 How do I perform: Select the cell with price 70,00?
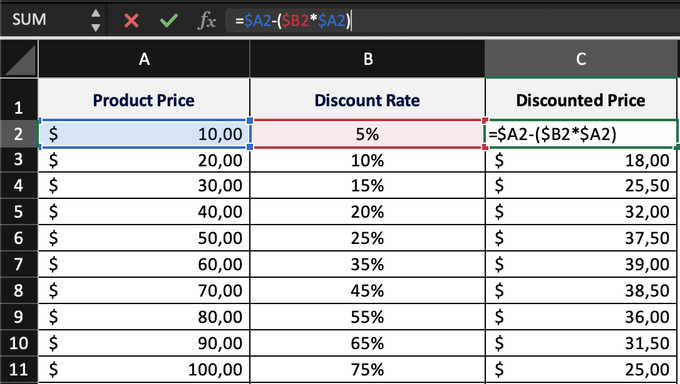tap(144, 290)
